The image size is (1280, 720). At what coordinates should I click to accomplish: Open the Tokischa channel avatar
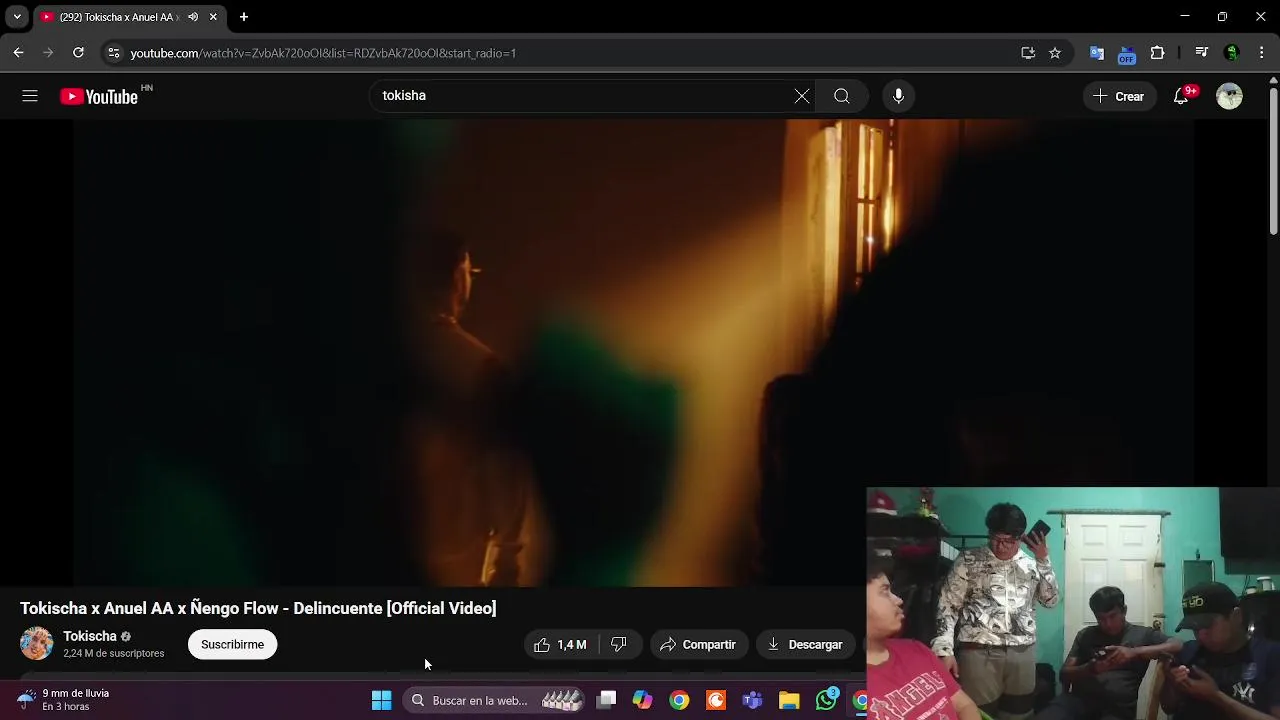37,644
